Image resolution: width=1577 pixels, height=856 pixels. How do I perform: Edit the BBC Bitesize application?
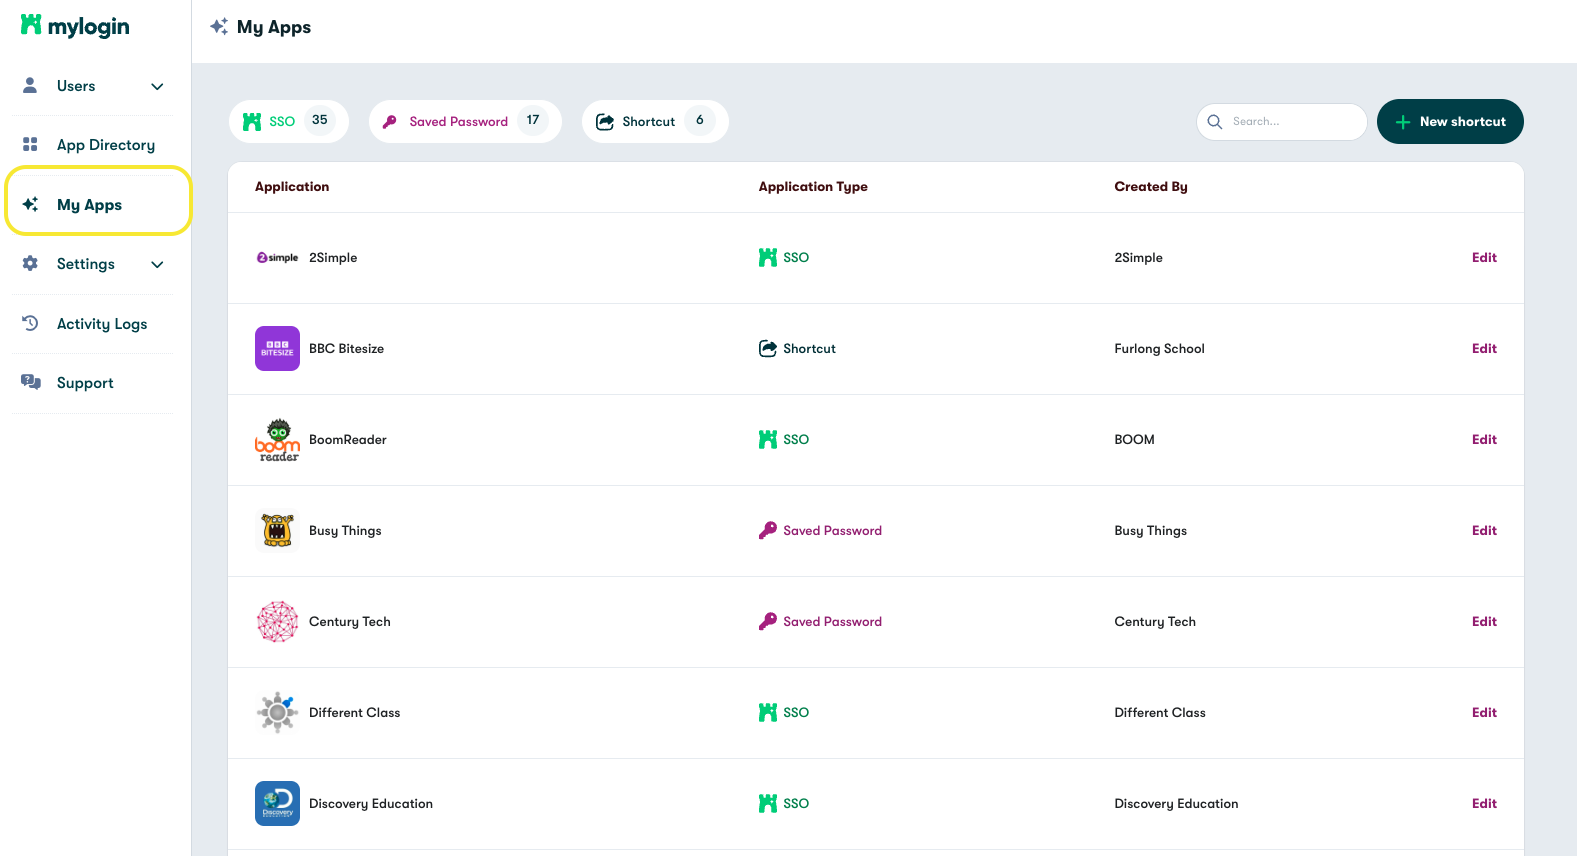pos(1484,348)
